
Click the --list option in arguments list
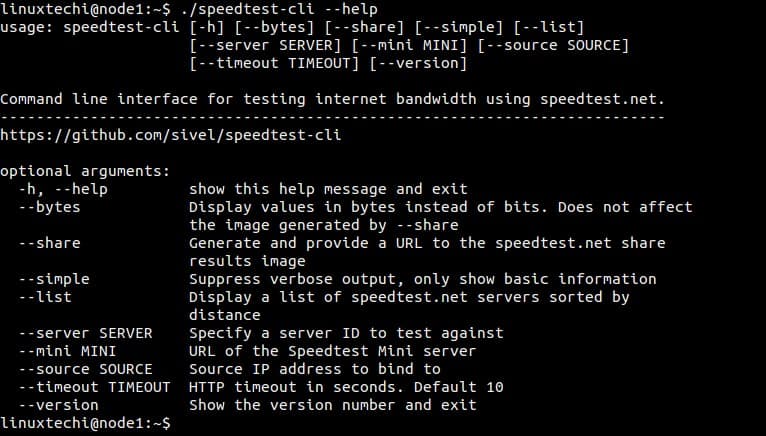[x=45, y=297]
